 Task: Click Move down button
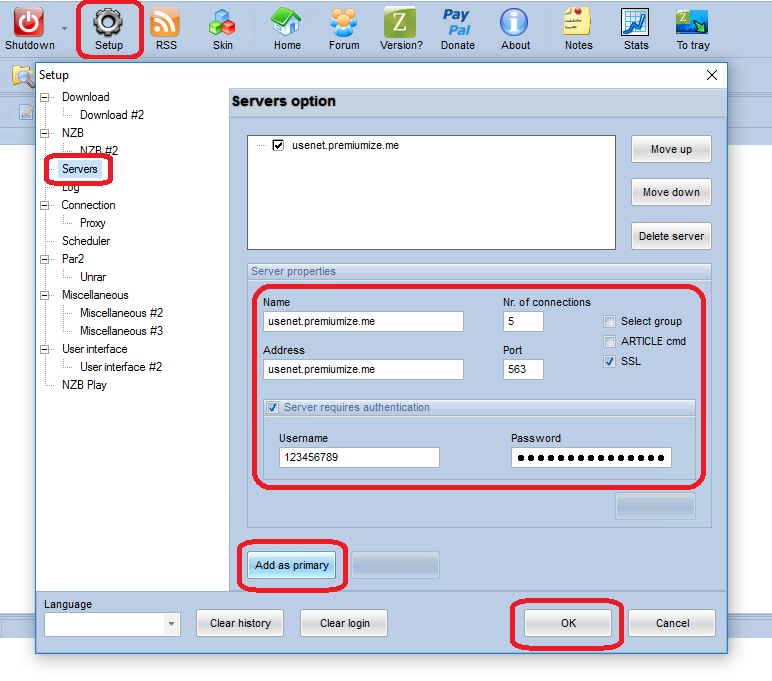(x=671, y=192)
